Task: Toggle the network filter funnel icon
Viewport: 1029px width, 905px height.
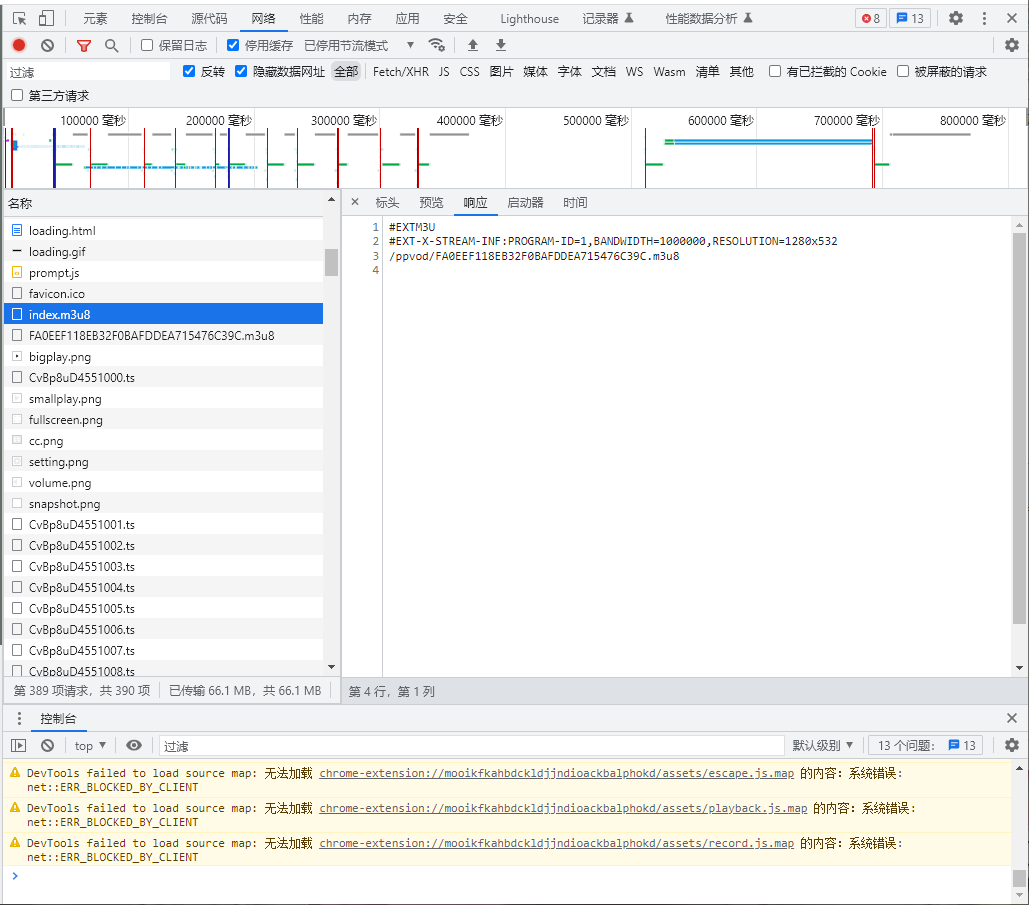Action: click(x=84, y=45)
